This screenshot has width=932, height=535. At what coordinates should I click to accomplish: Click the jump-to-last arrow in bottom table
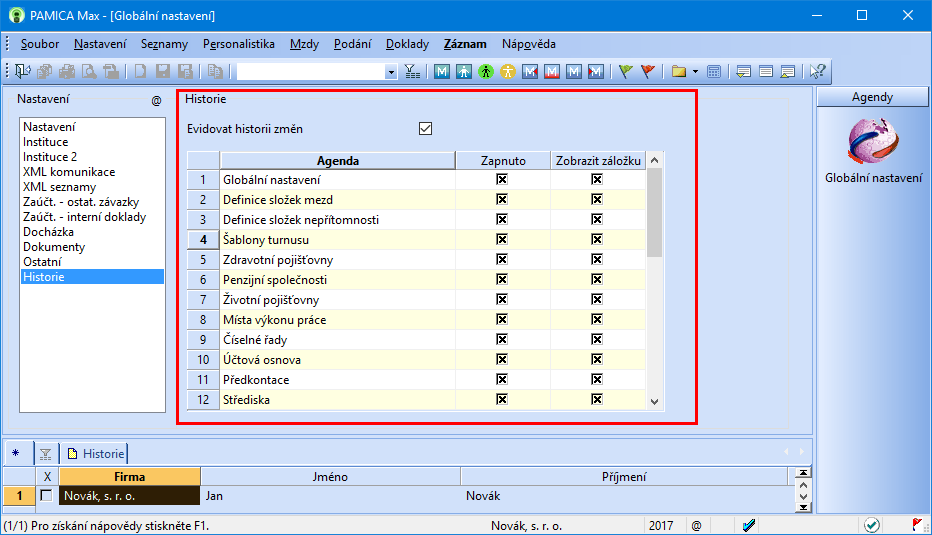(804, 507)
